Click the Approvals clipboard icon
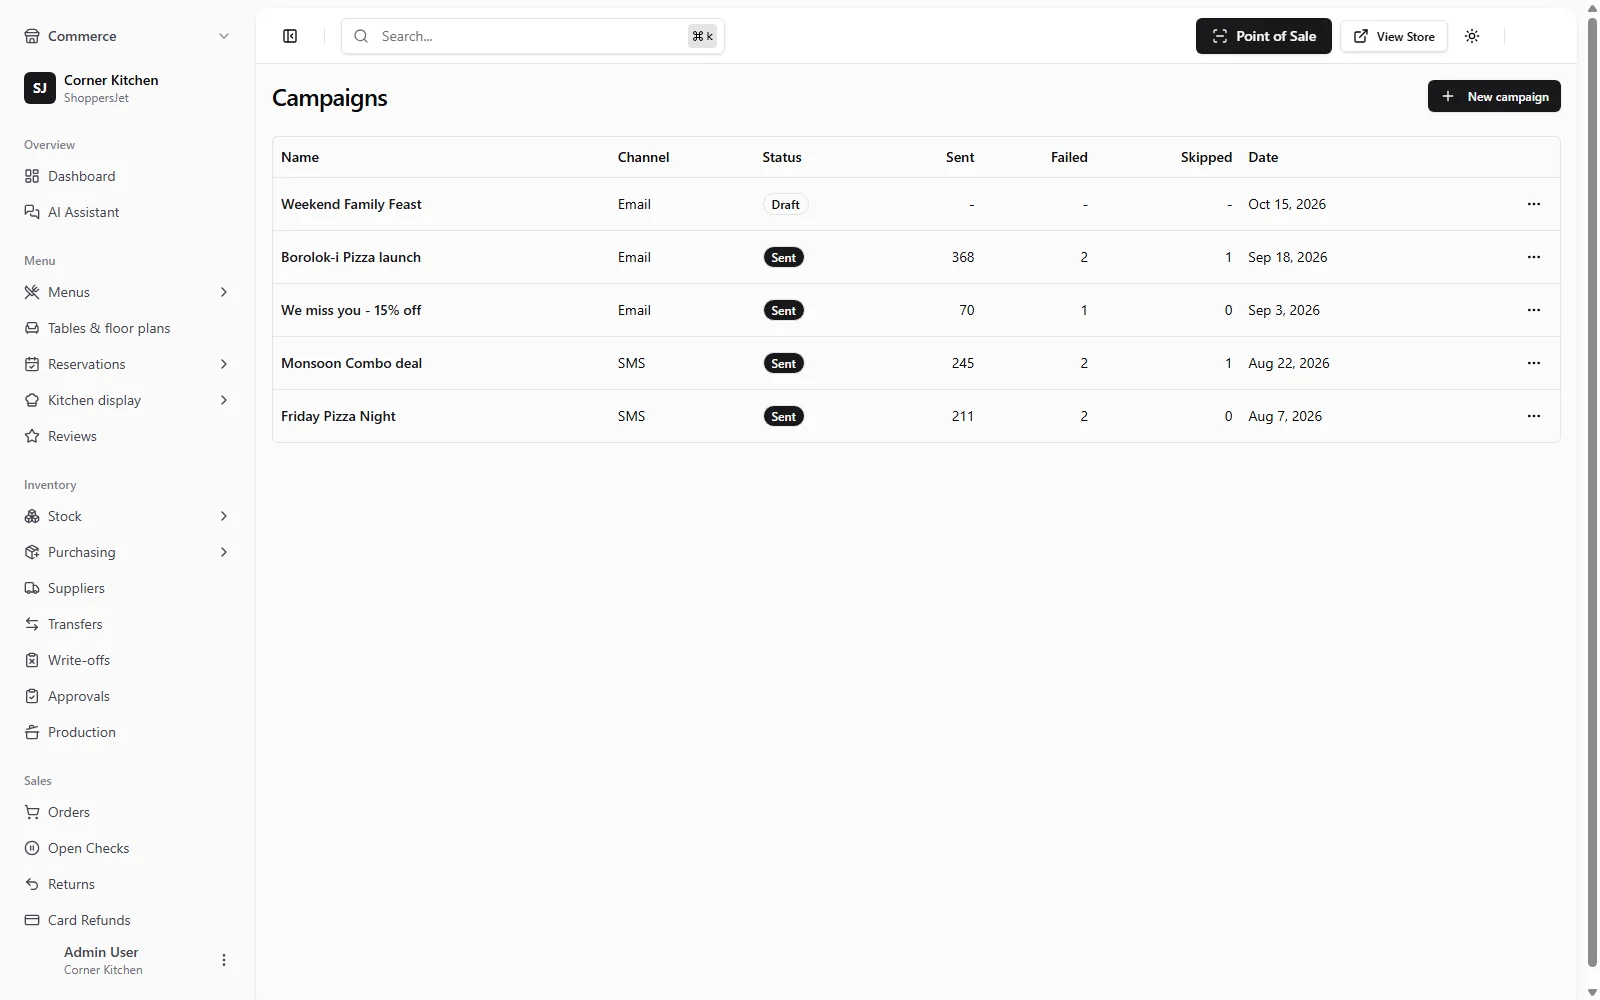 click(32, 696)
